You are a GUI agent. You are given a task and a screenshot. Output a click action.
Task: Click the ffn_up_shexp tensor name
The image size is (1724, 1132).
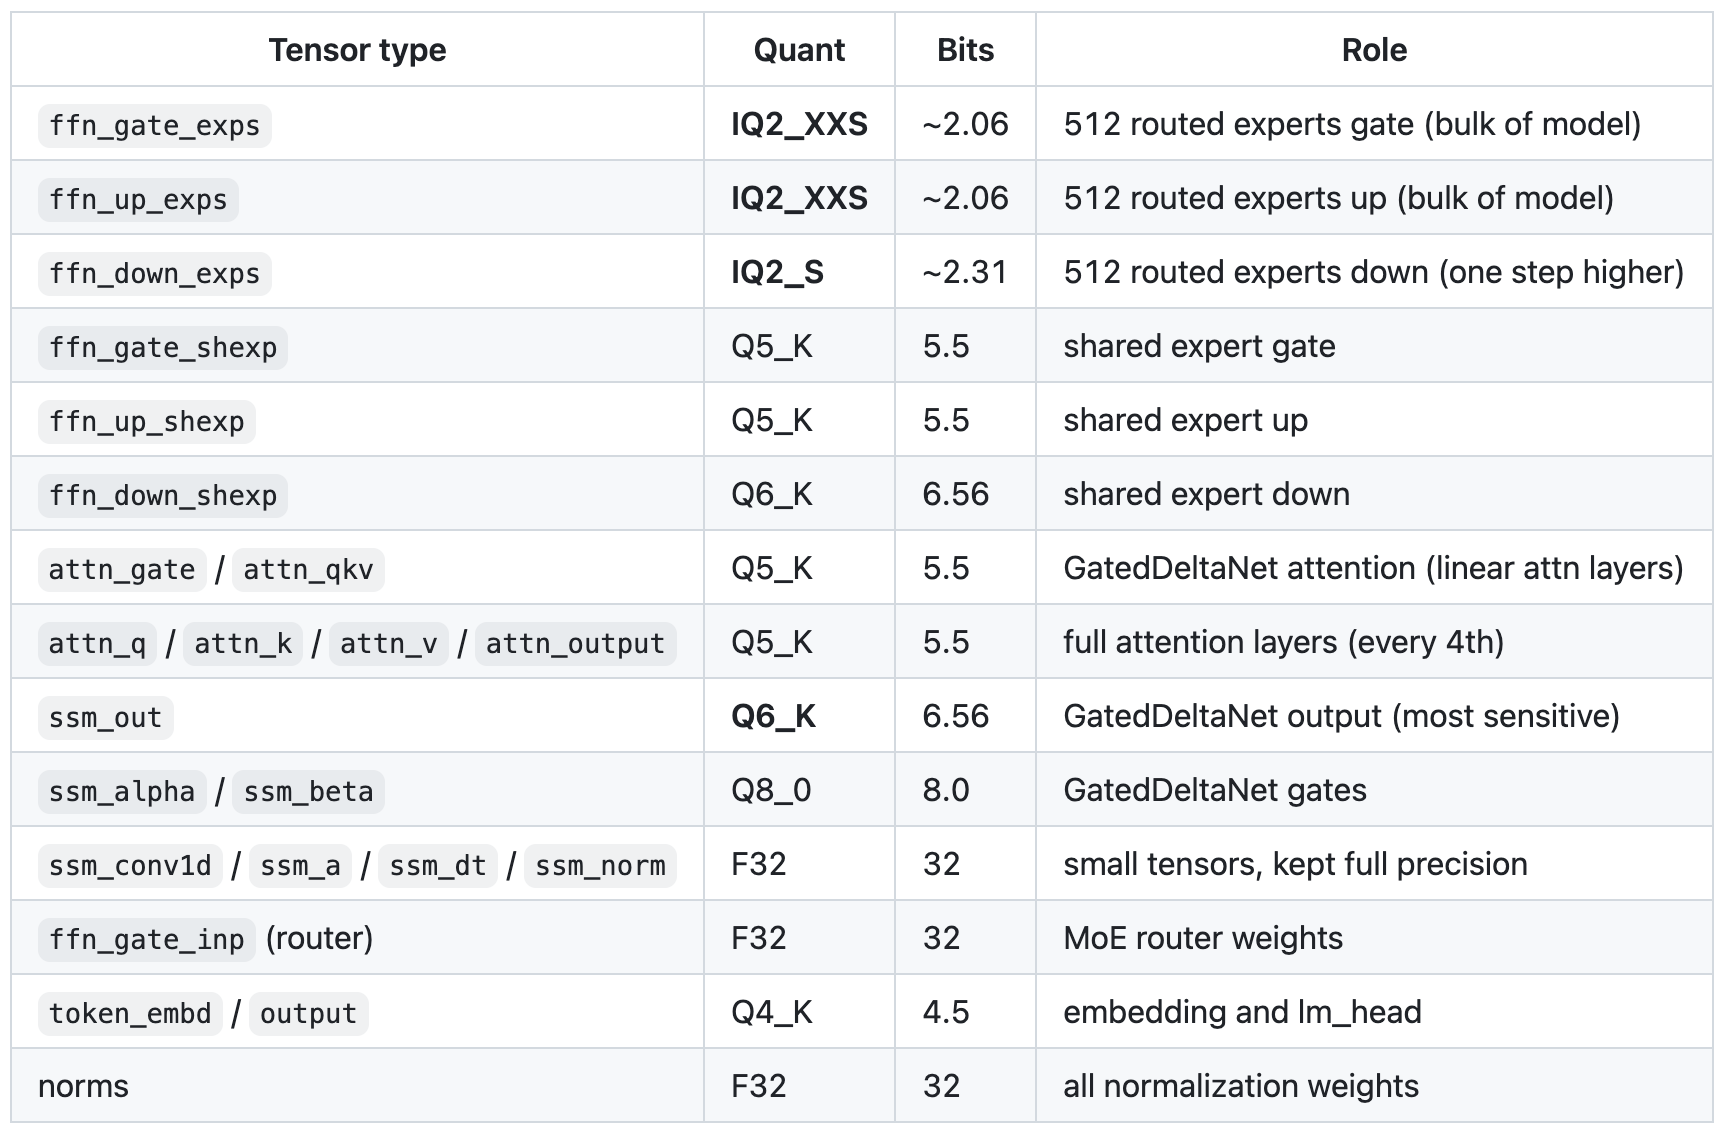point(146,422)
